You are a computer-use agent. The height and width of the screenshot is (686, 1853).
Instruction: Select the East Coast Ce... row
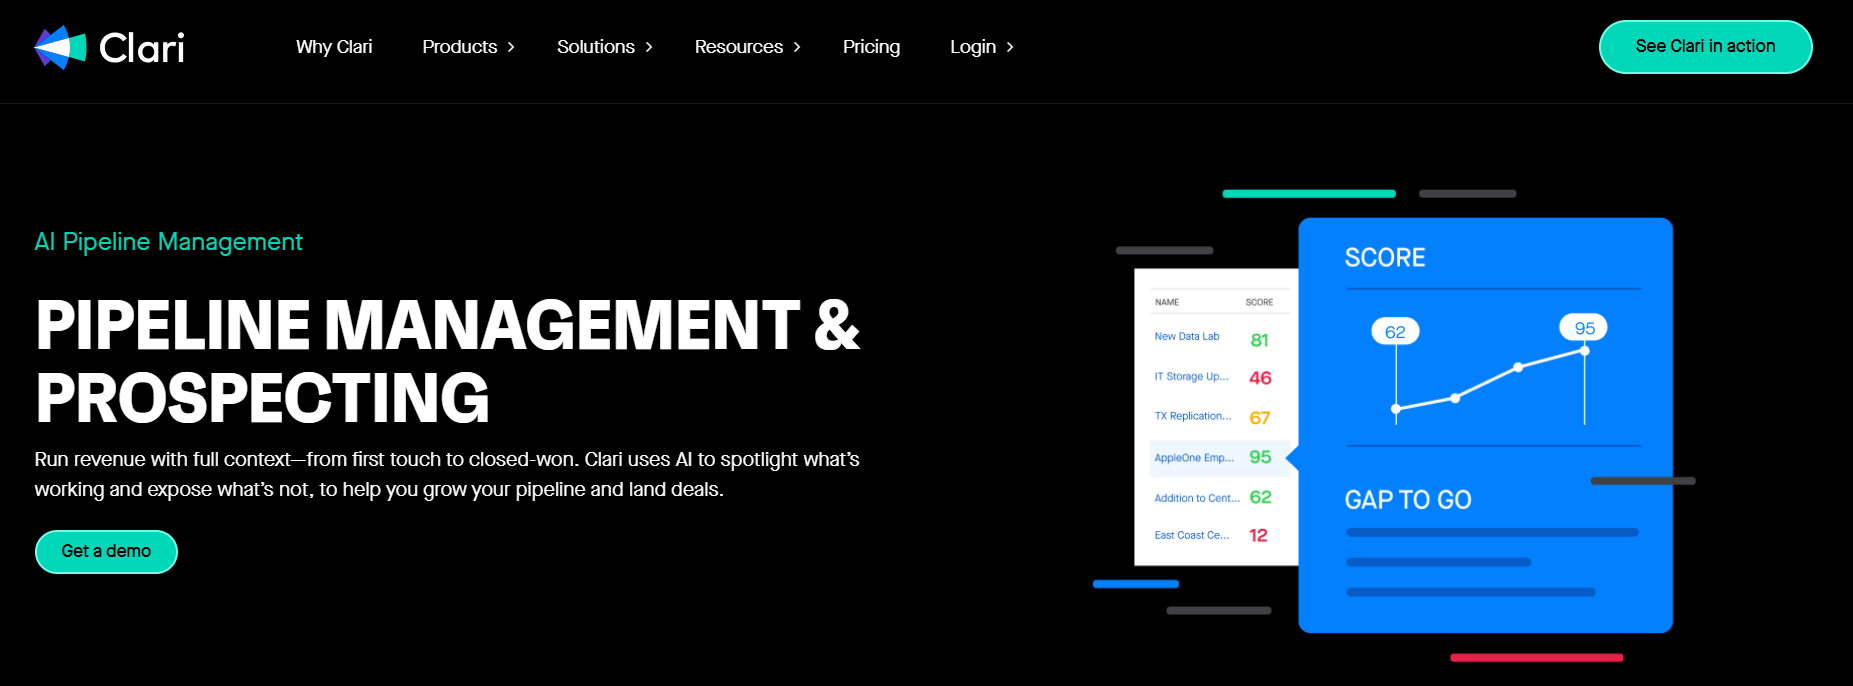(1218, 535)
